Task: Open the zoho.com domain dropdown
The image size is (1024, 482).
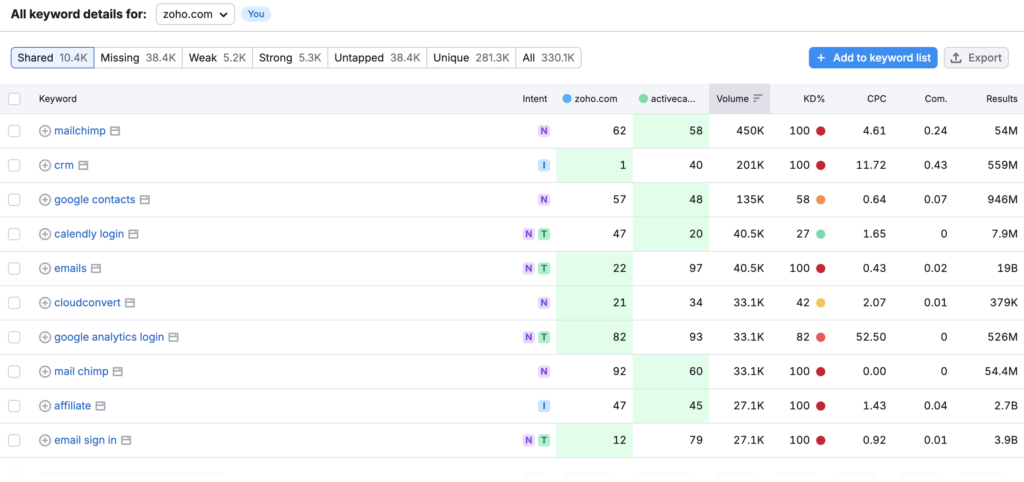Action: click(195, 14)
